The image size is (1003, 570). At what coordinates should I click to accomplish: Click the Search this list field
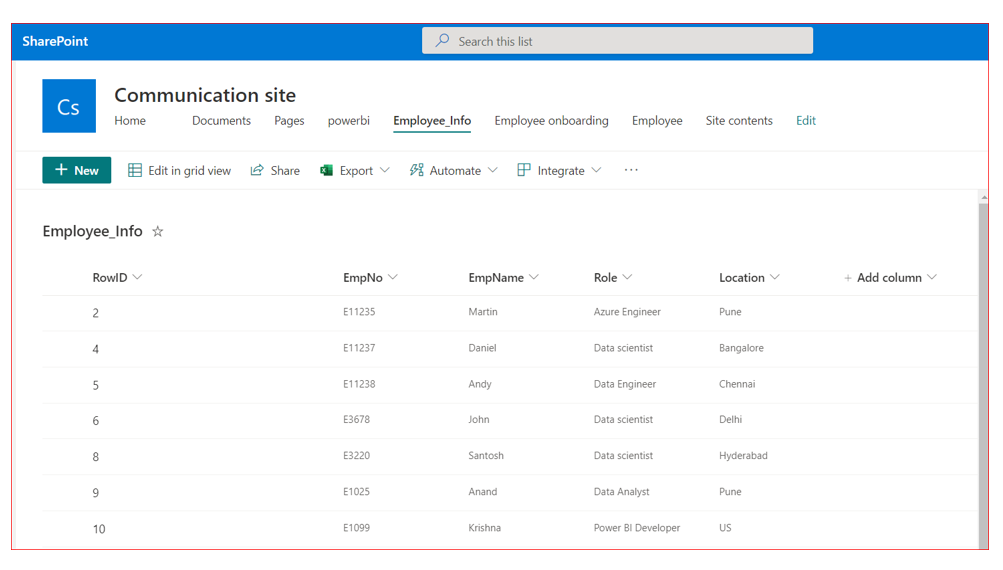coord(617,41)
